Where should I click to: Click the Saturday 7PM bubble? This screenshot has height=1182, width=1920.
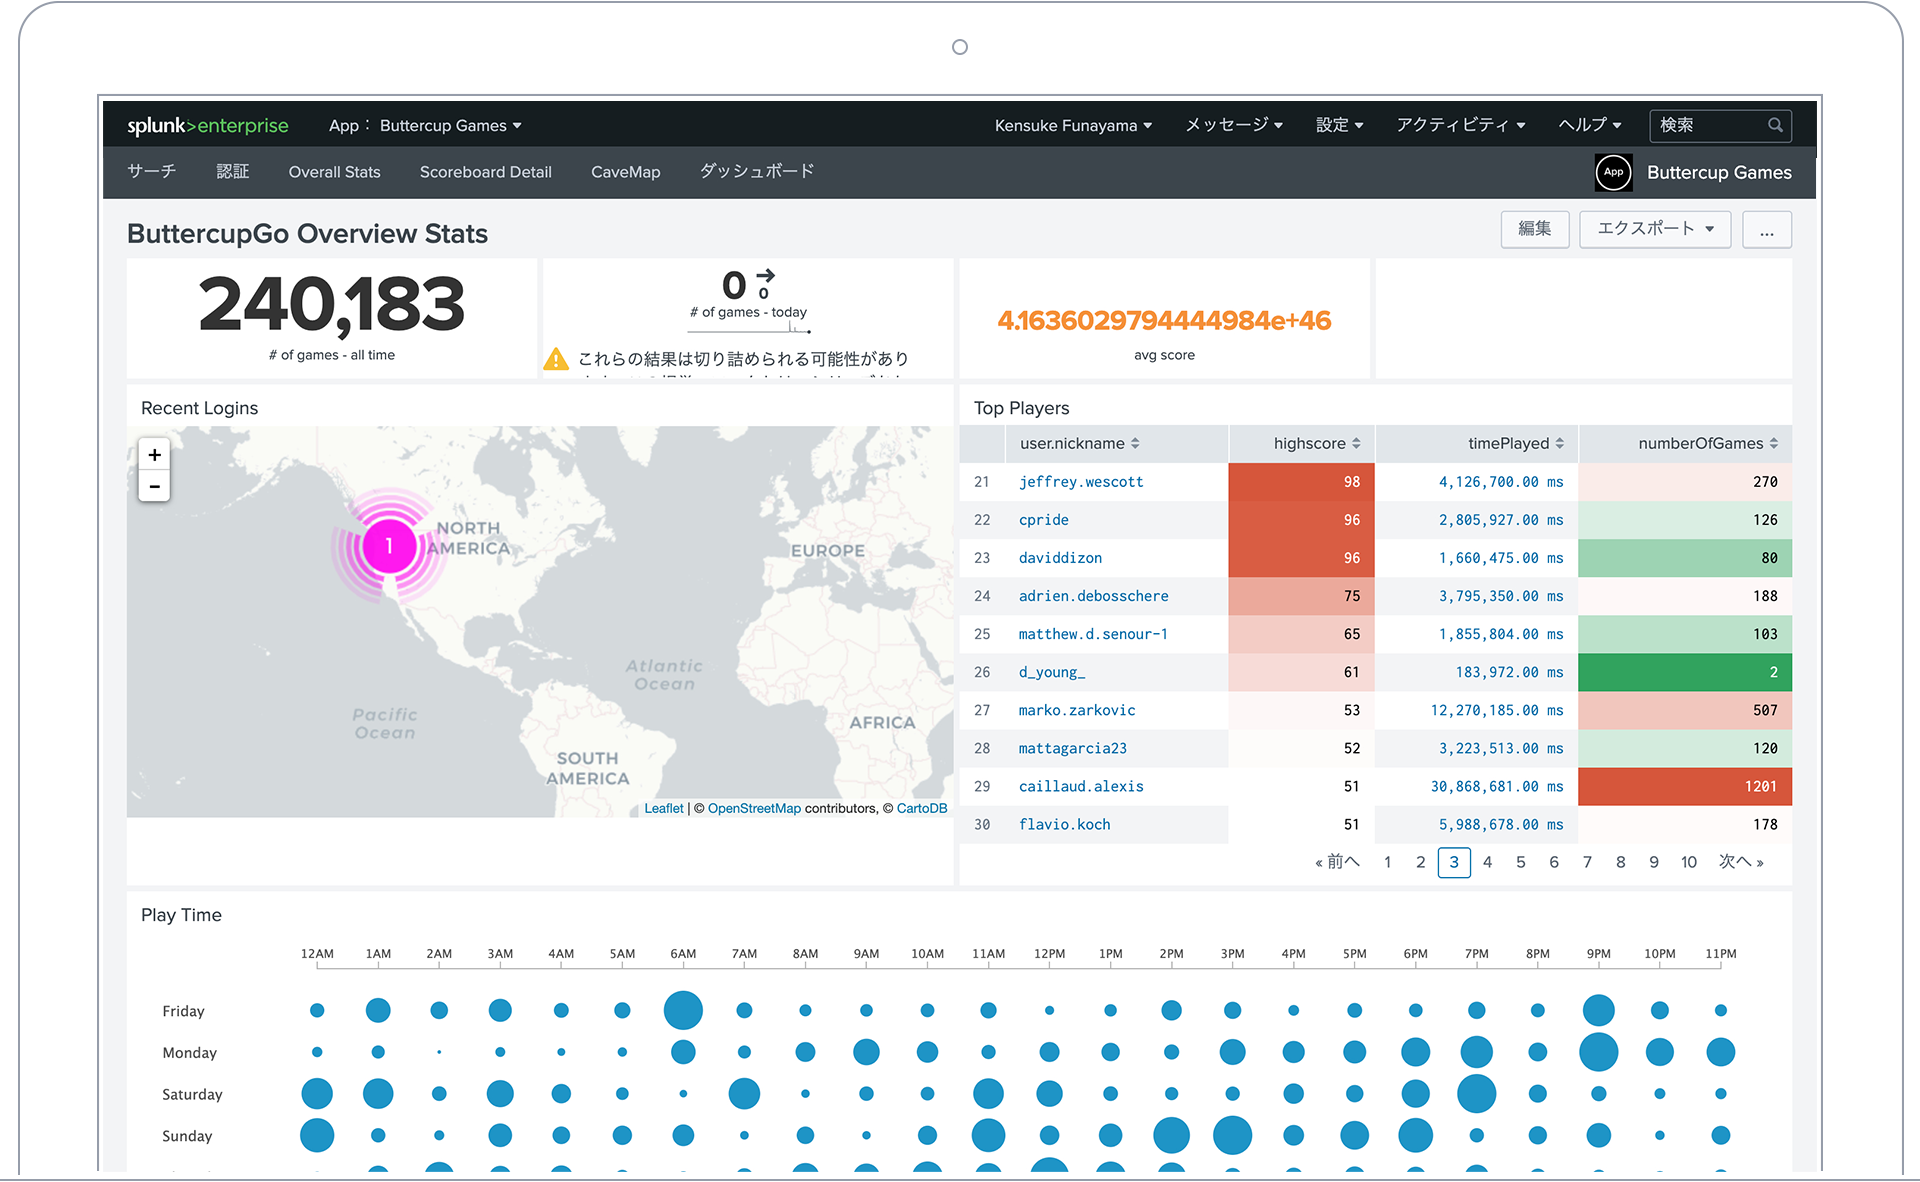pyautogui.click(x=1476, y=1094)
